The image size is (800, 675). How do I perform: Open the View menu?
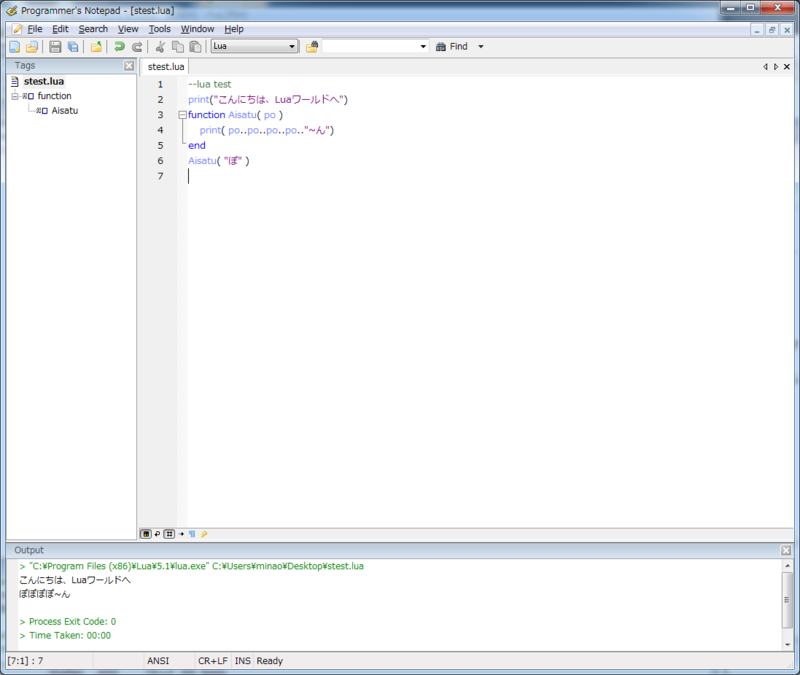pos(128,29)
